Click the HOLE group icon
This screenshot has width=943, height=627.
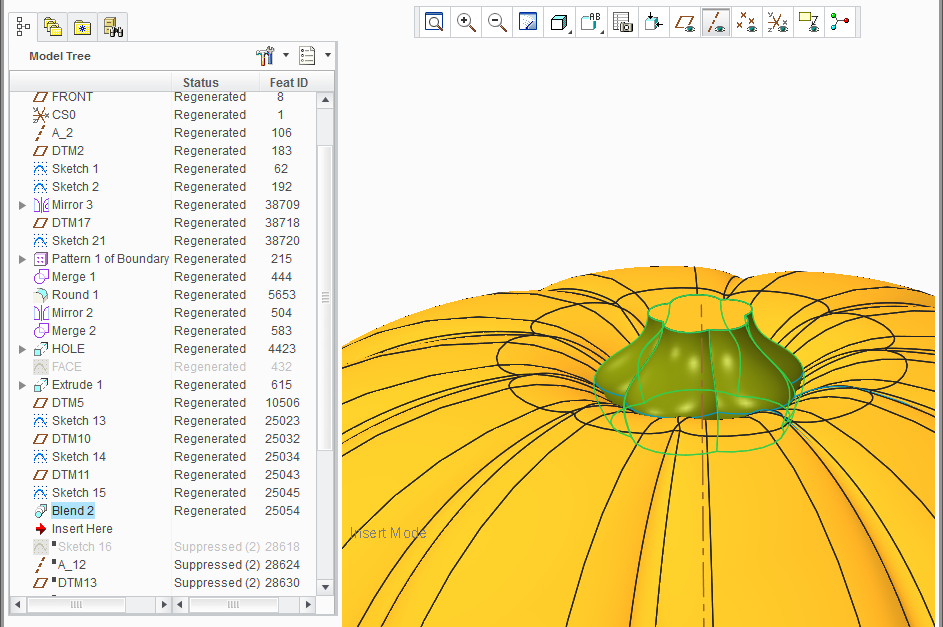coord(41,349)
